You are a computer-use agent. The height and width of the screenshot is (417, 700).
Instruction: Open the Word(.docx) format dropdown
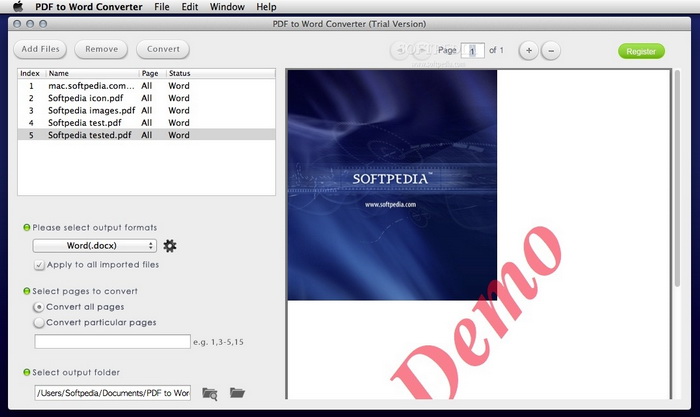[x=94, y=246]
